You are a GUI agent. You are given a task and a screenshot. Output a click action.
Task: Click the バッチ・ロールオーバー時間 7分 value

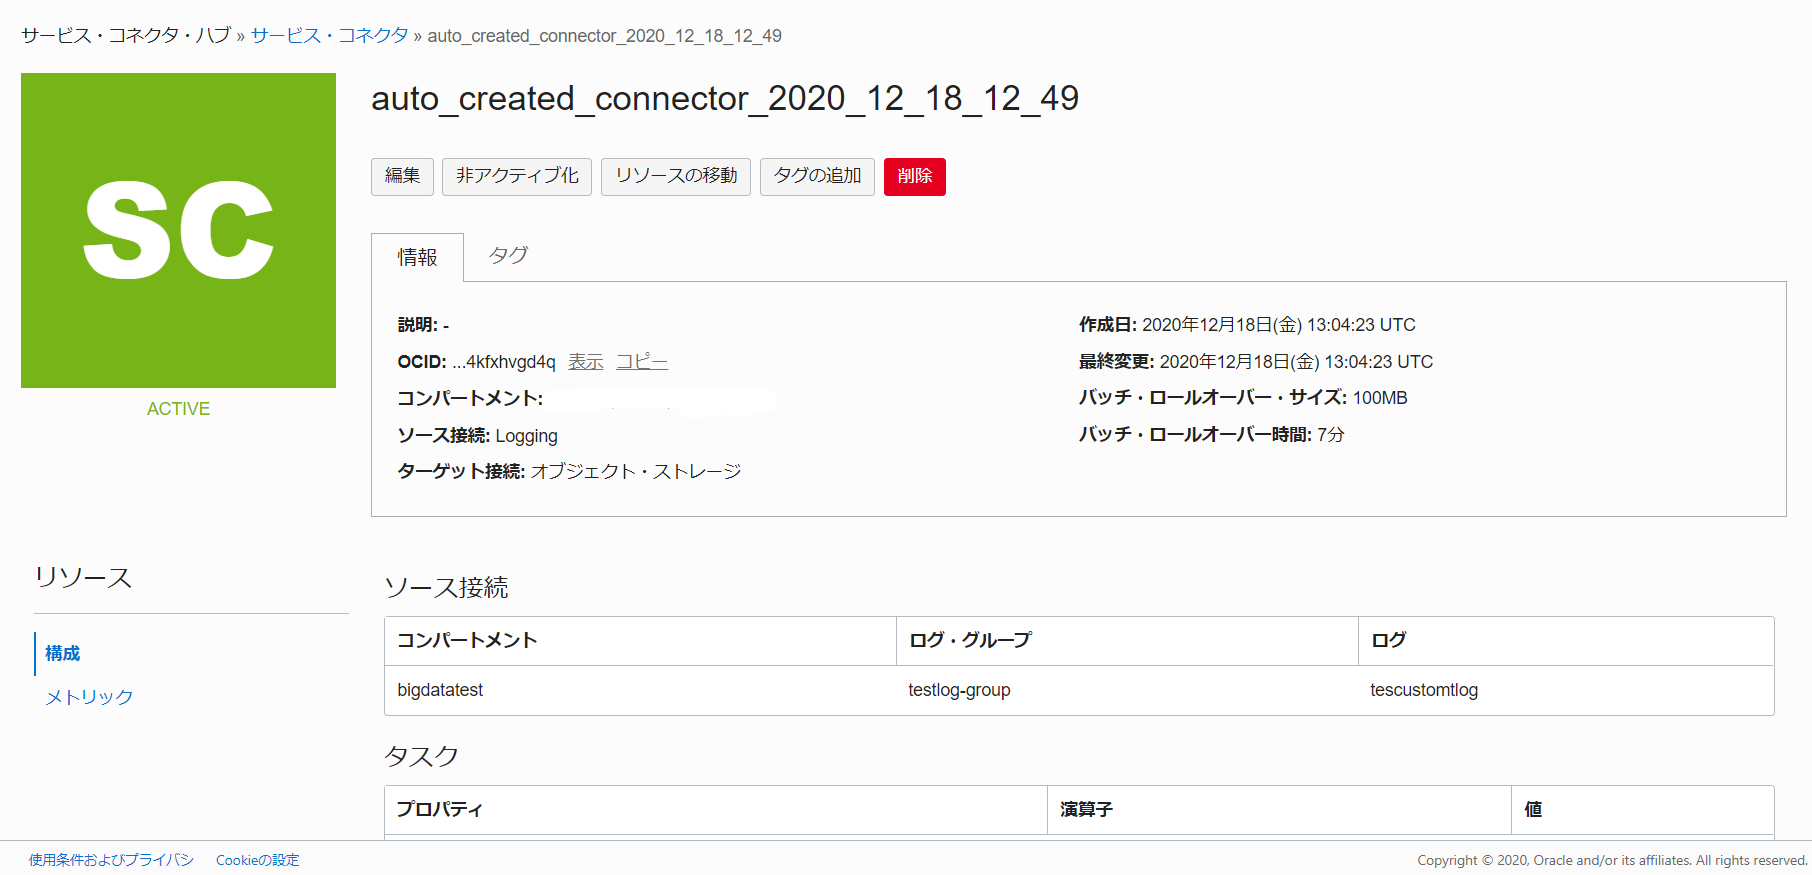(x=1331, y=435)
